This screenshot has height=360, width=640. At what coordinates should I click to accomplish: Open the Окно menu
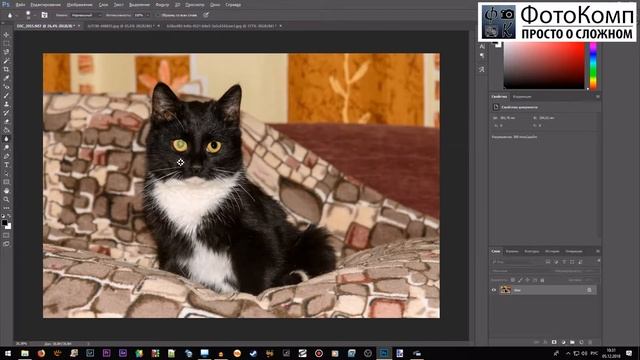[x=215, y=5]
